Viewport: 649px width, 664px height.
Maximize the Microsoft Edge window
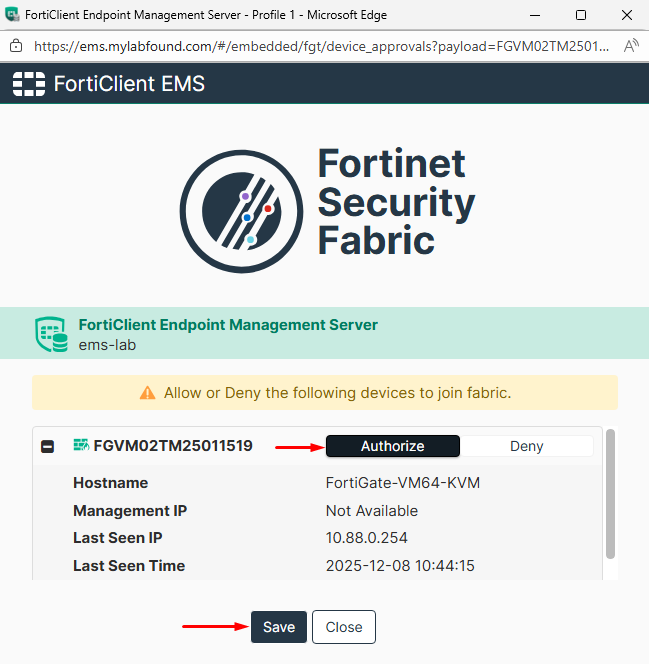(x=581, y=15)
